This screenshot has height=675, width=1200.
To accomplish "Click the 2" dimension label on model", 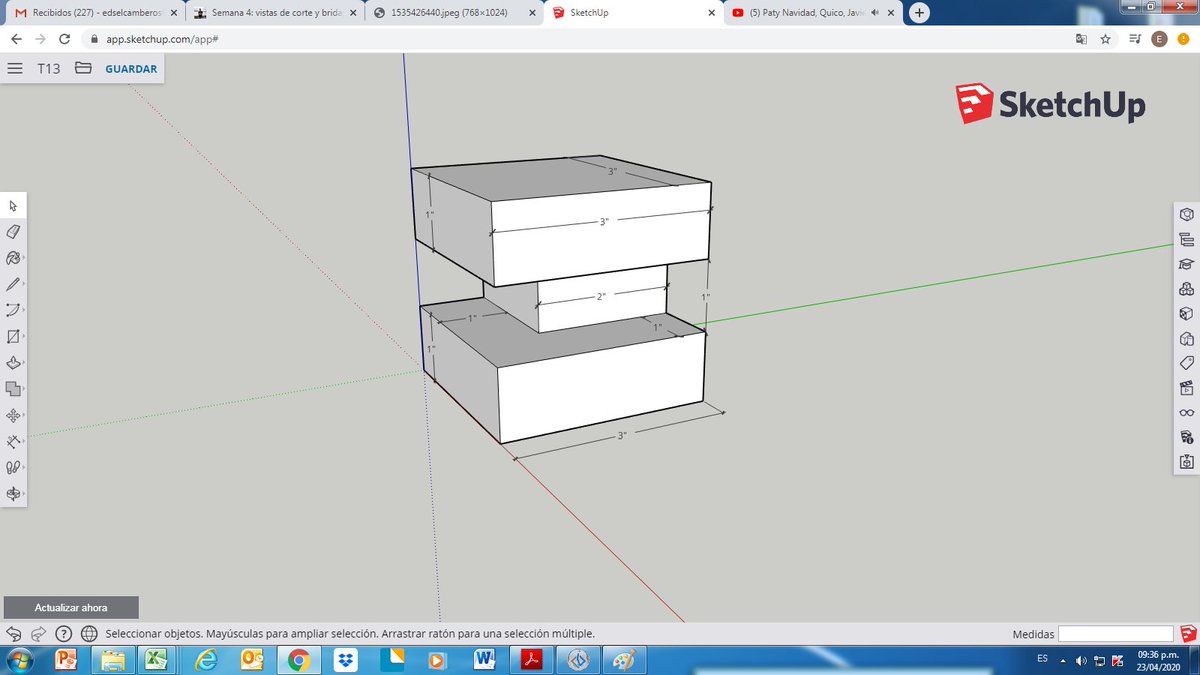I will click(601, 297).
